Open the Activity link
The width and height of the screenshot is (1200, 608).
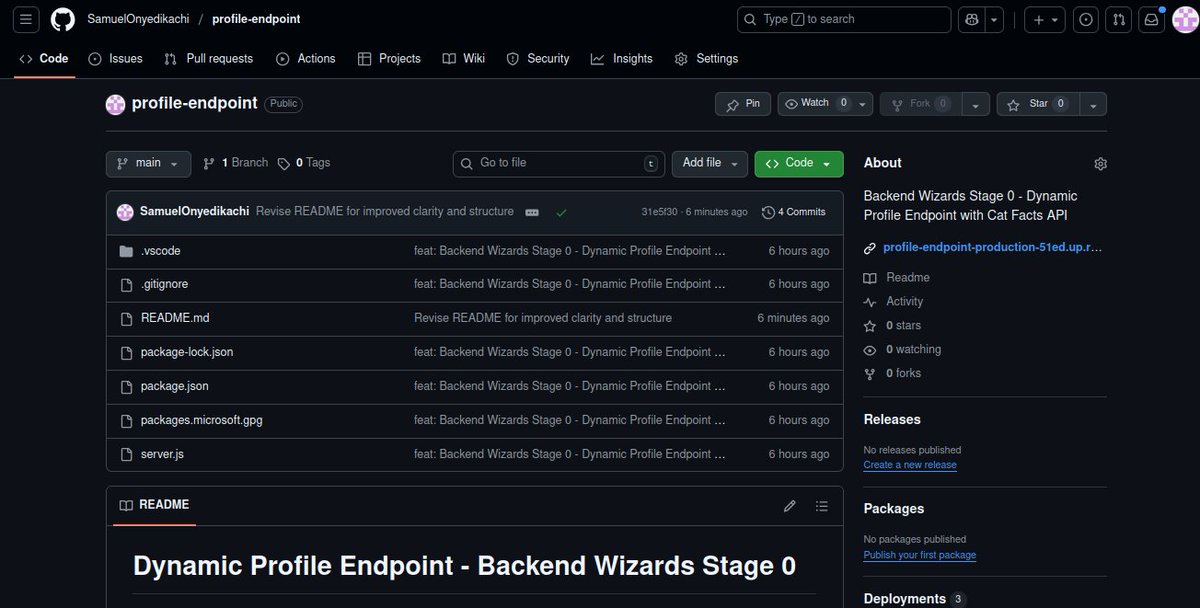[894, 301]
